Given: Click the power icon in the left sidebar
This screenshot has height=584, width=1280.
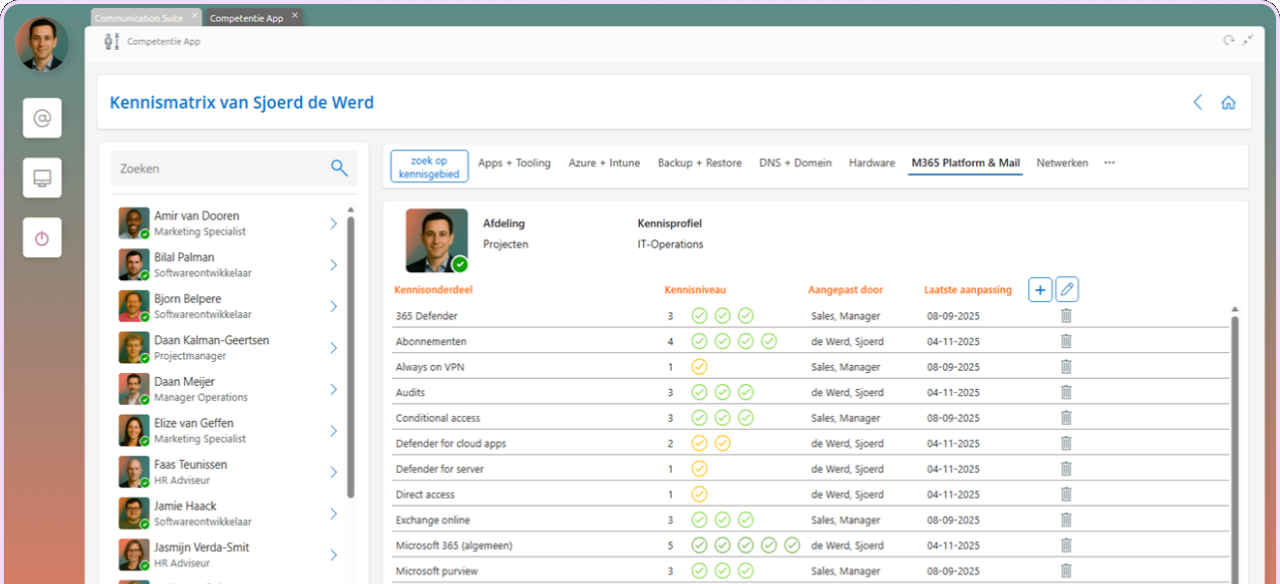Looking at the screenshot, I should (x=41, y=237).
